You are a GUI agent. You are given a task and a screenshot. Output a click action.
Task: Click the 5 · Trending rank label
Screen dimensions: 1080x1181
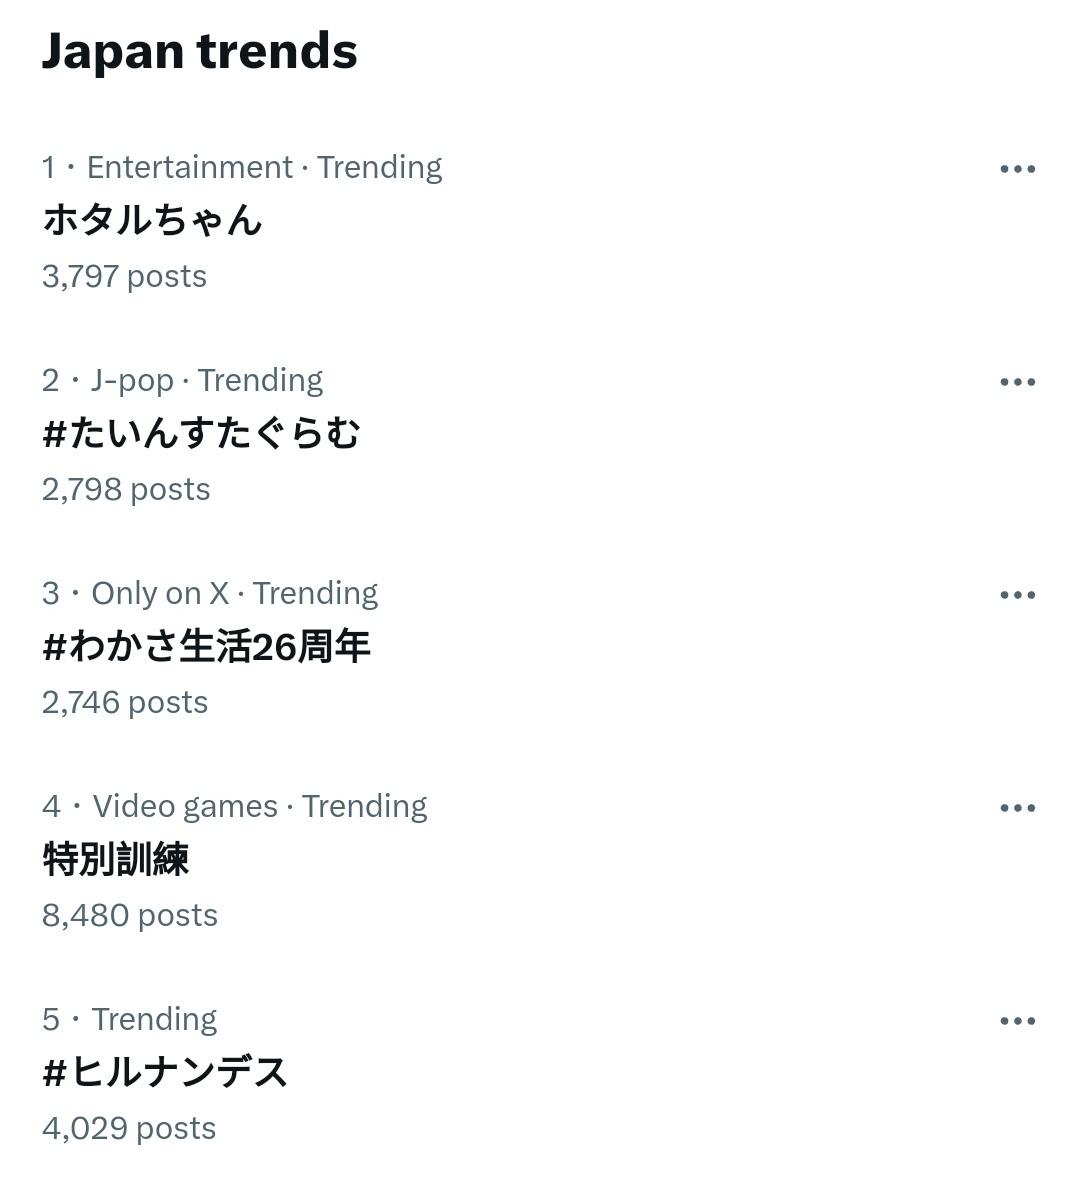click(x=130, y=1019)
